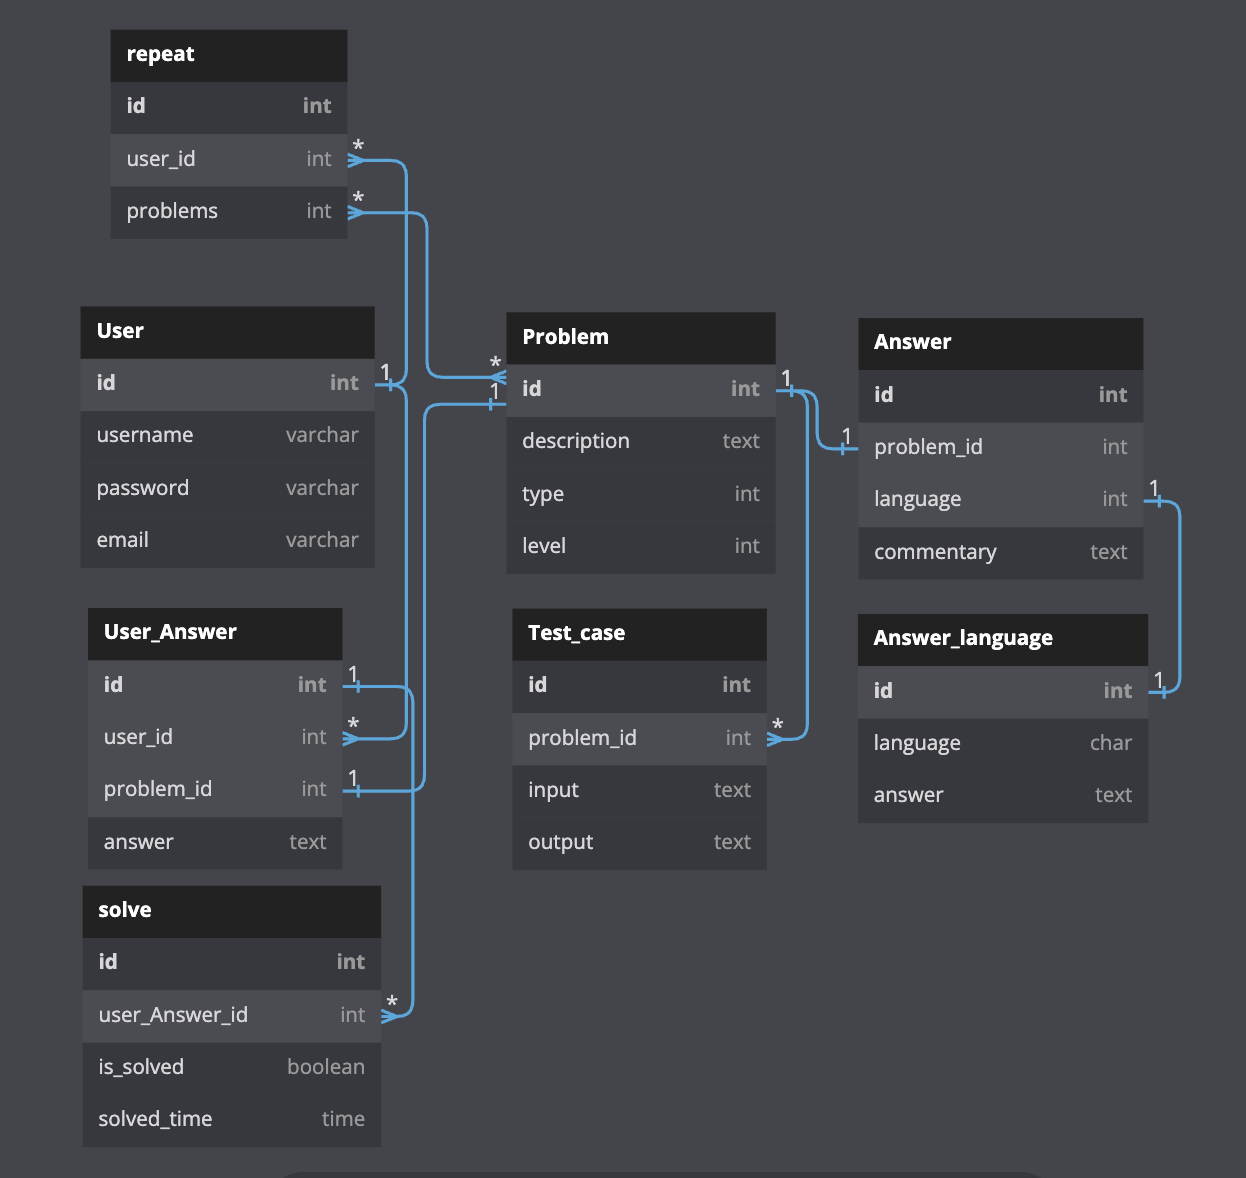The image size is (1246, 1178).
Task: Click the User_Answer table header
Action: (215, 633)
